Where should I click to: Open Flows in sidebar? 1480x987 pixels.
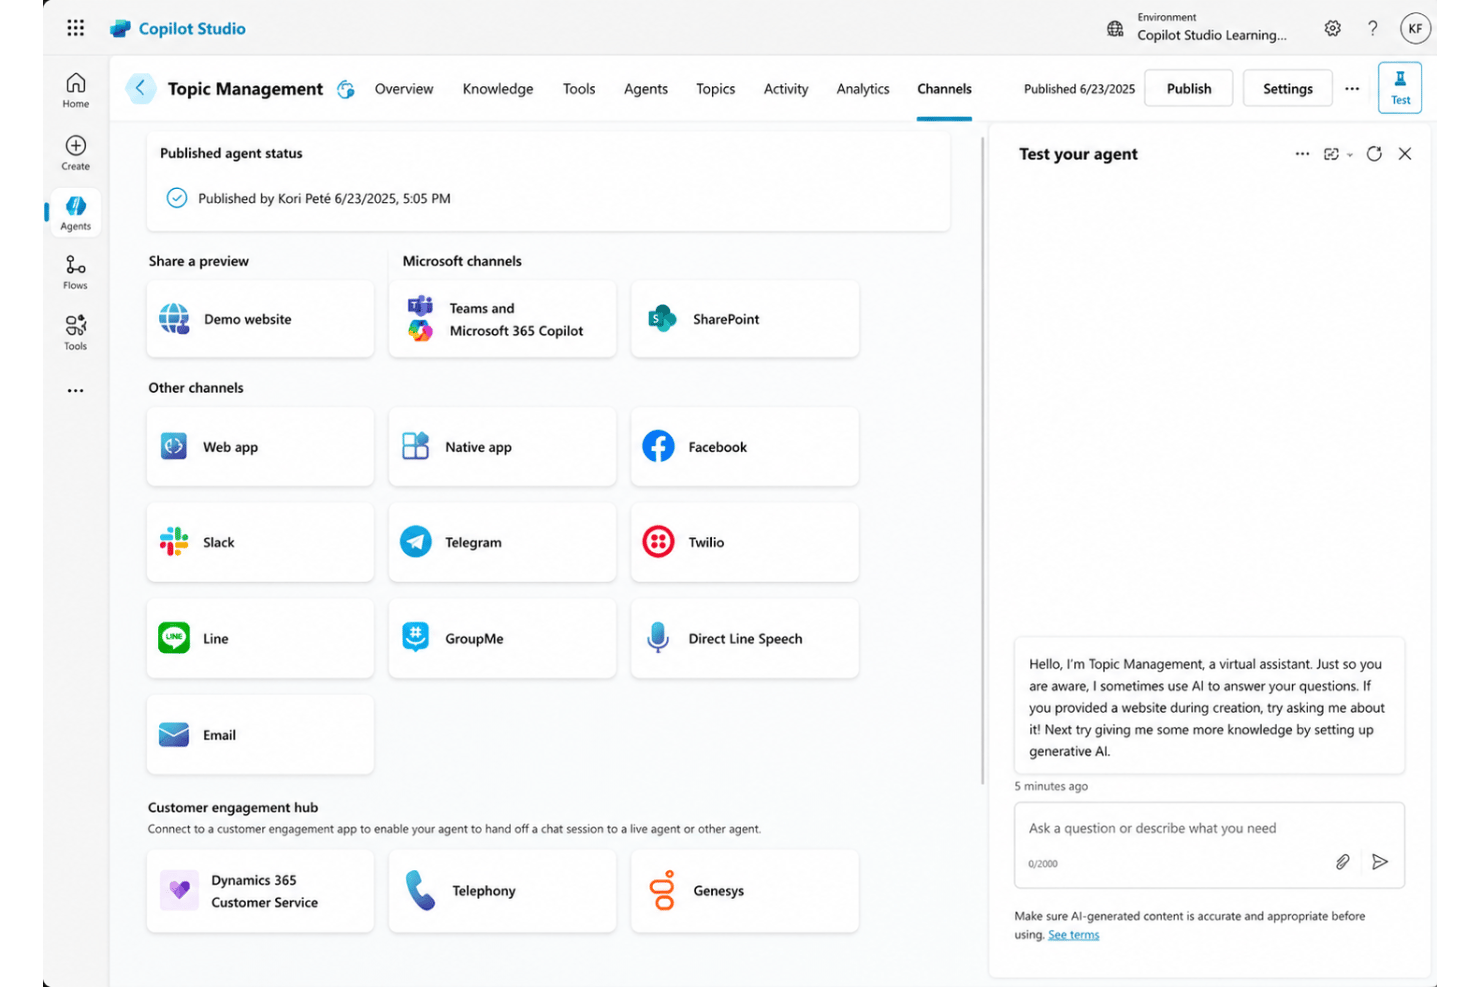[x=76, y=272]
